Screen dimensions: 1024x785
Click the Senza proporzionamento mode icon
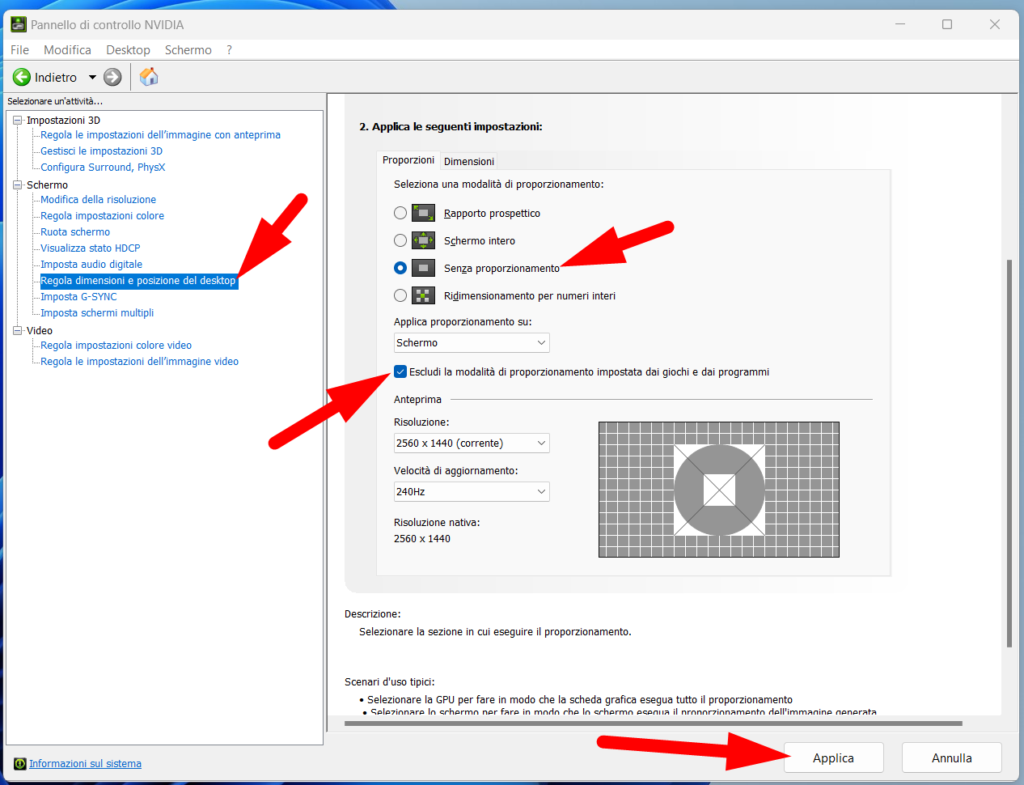(423, 268)
